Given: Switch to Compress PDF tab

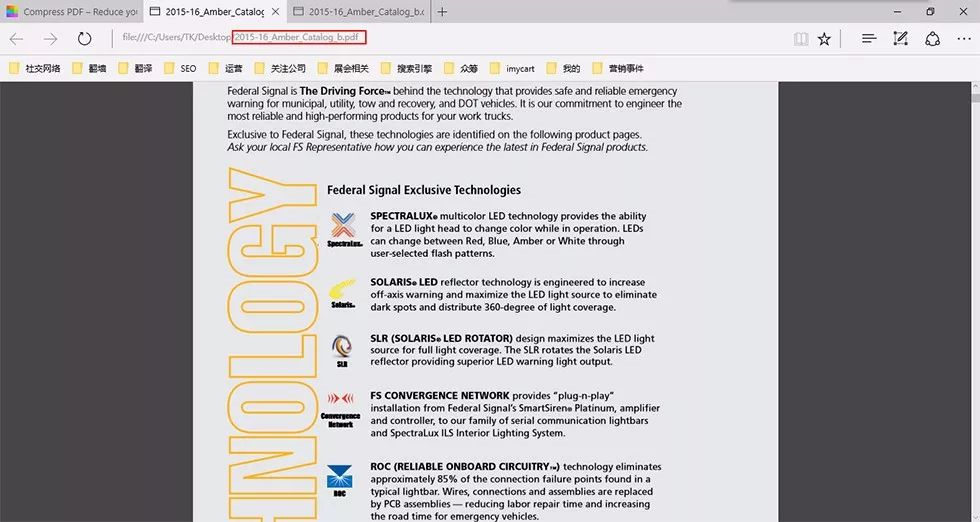Looking at the screenshot, I should click(72, 11).
